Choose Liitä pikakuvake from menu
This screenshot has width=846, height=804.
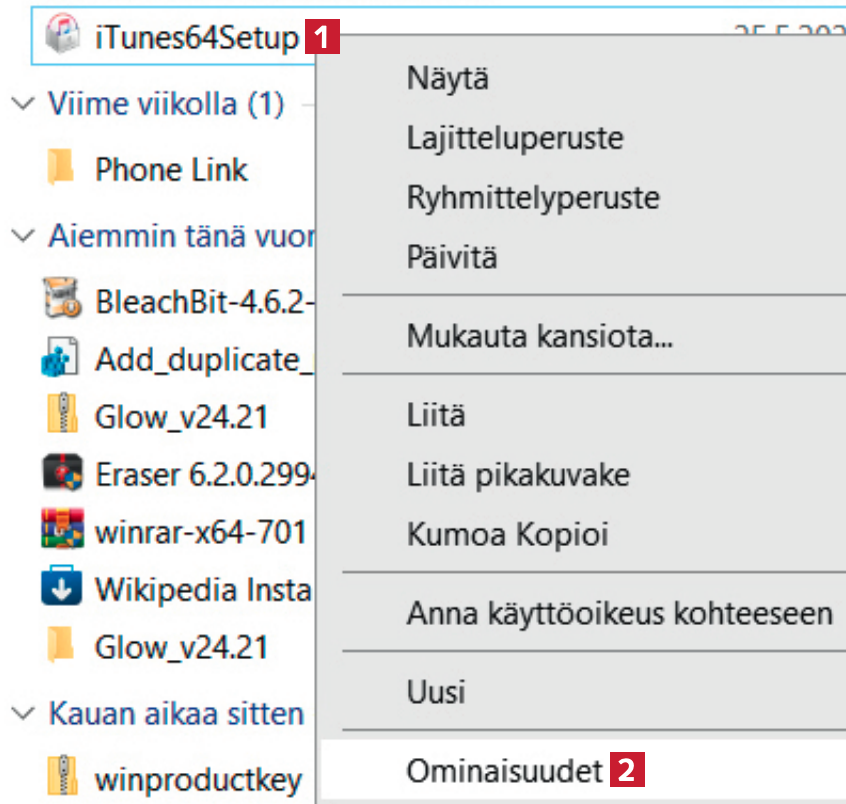518,474
